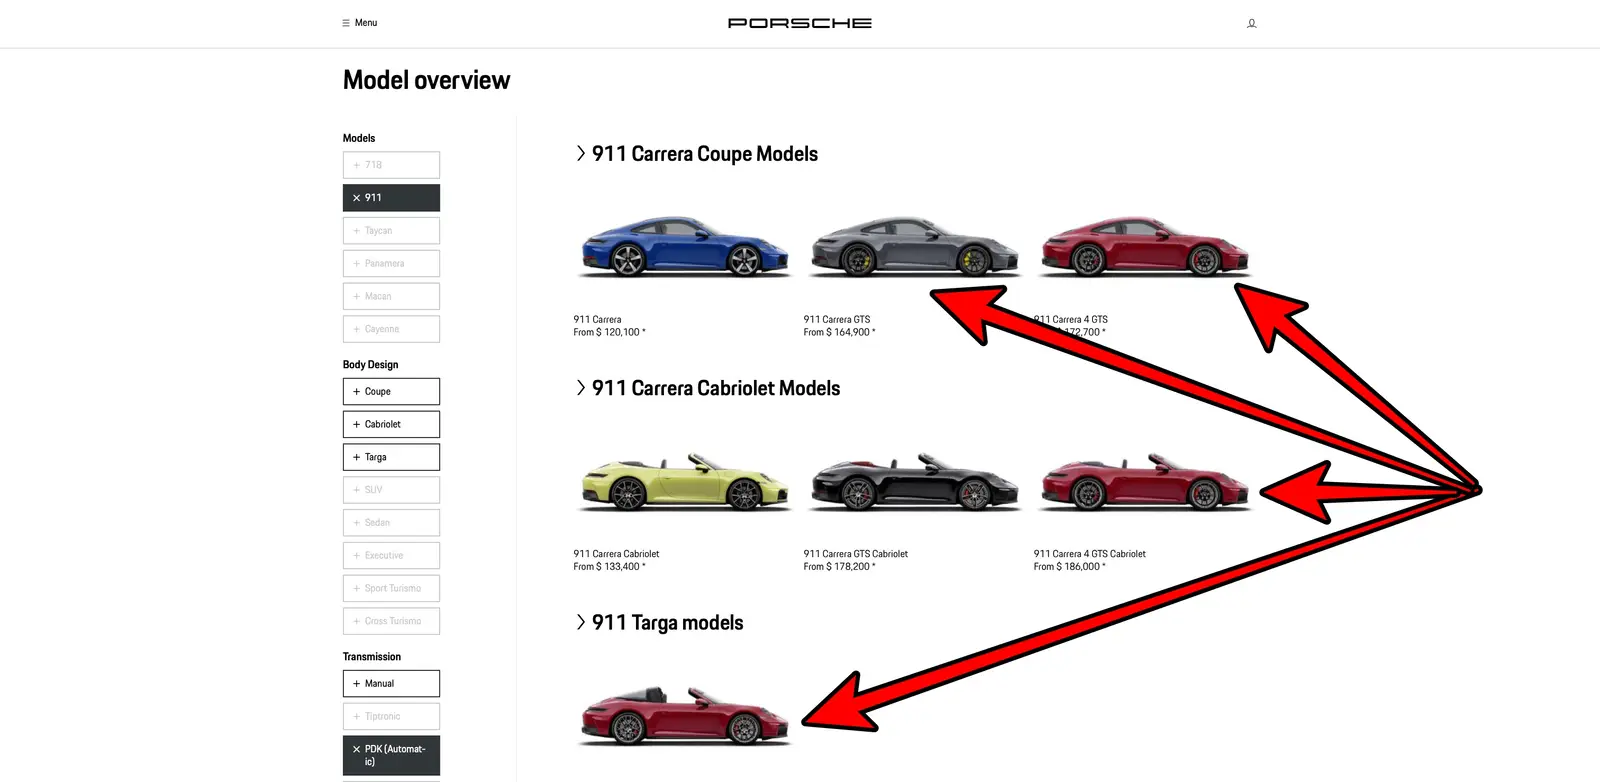This screenshot has width=1600, height=782.
Task: Select the blue 911 Carrera car image
Action: click(x=684, y=247)
